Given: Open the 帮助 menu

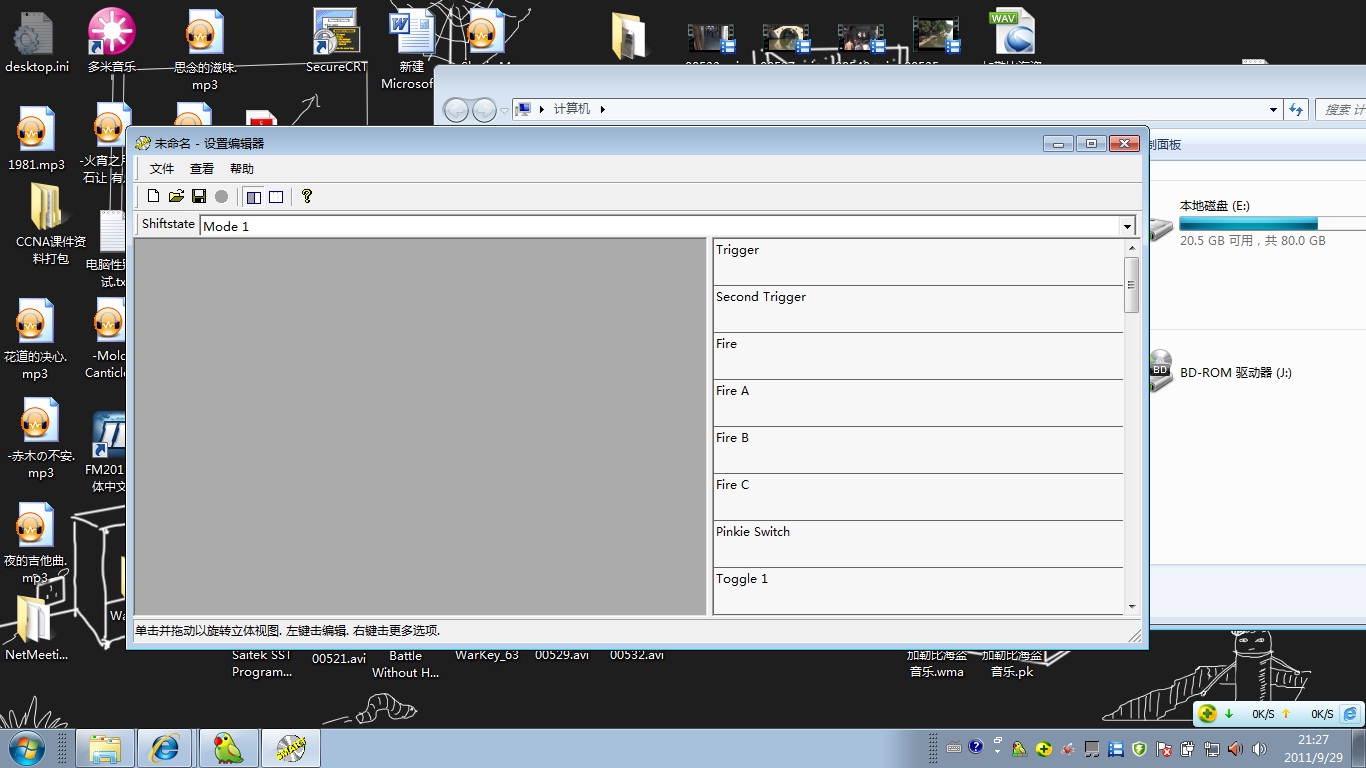Looking at the screenshot, I should pyautogui.click(x=242, y=169).
